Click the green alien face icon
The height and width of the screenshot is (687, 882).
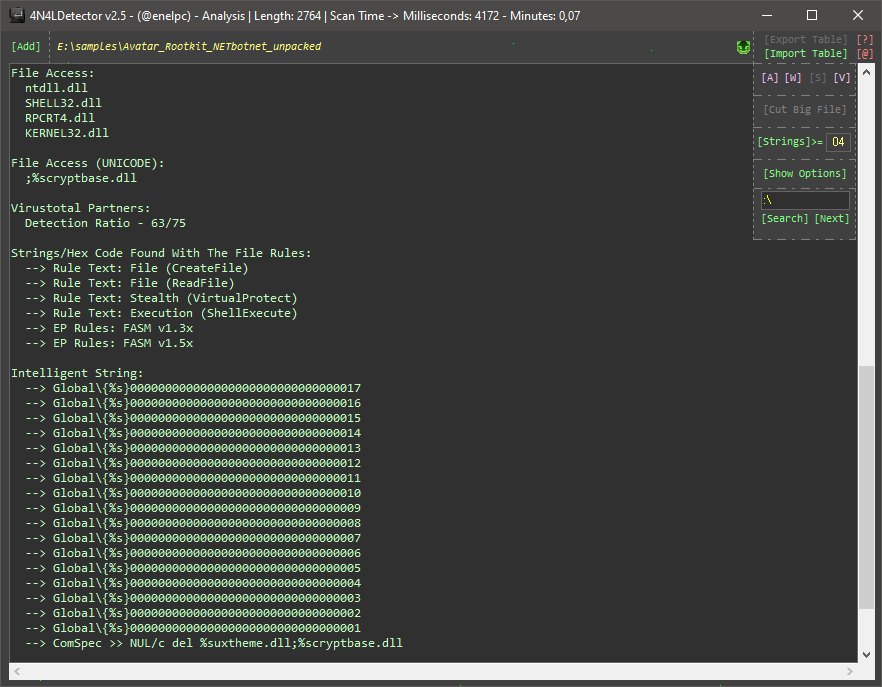744,47
